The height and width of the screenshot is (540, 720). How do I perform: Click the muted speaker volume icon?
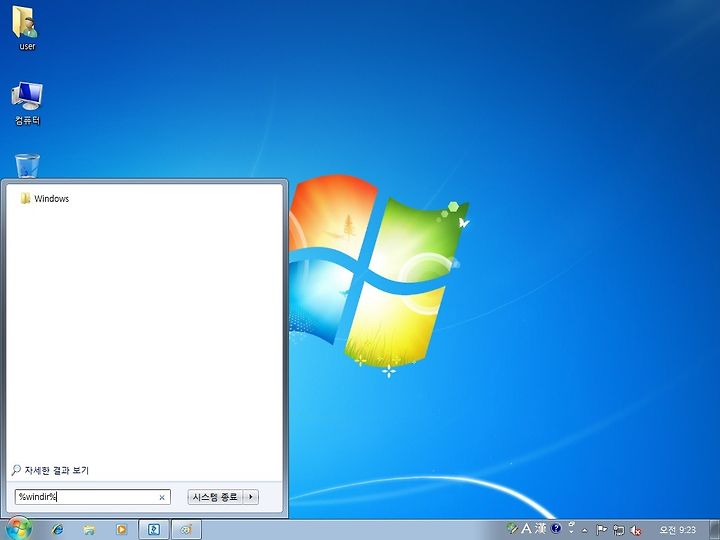636,530
